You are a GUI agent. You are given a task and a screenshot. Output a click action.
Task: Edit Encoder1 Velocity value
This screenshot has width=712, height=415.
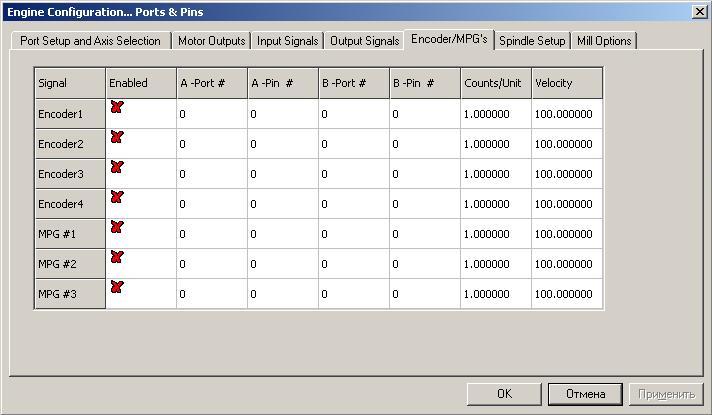567,114
